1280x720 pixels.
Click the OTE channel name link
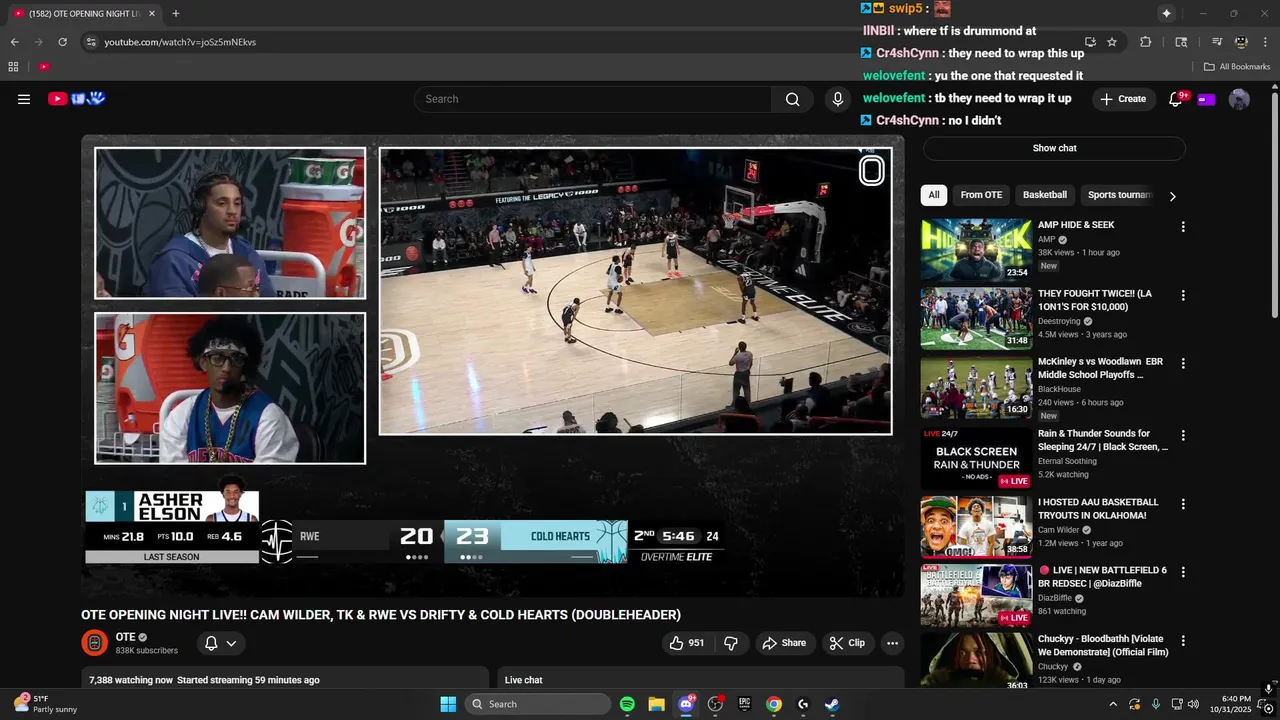[x=125, y=637]
